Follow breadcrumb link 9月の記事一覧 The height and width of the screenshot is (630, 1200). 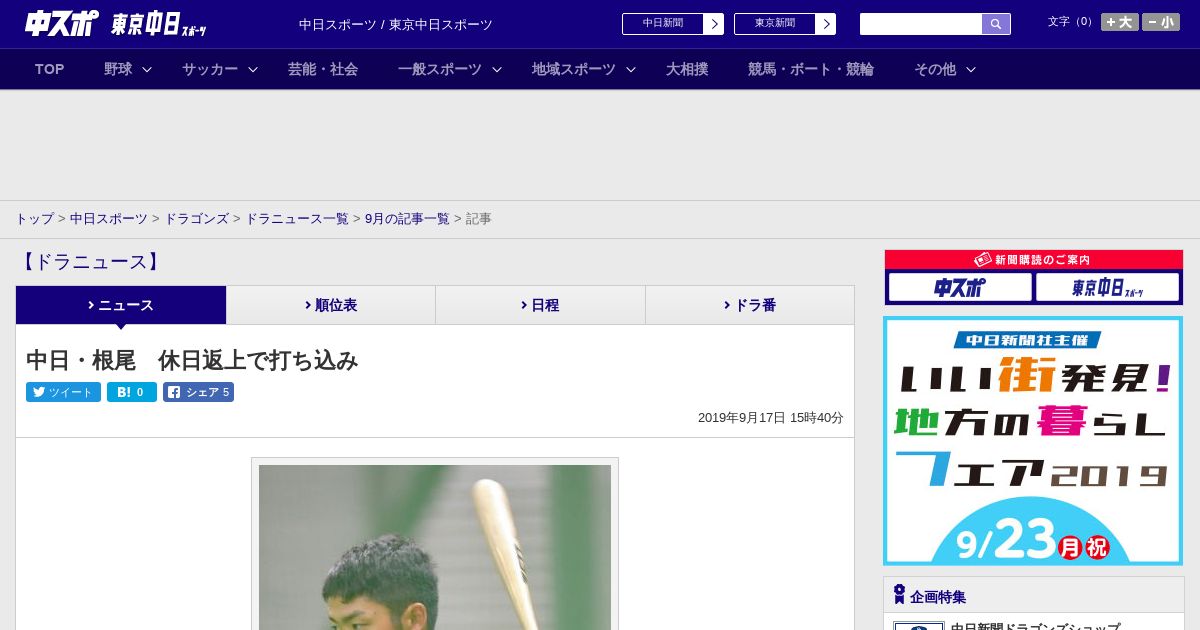coord(407,219)
